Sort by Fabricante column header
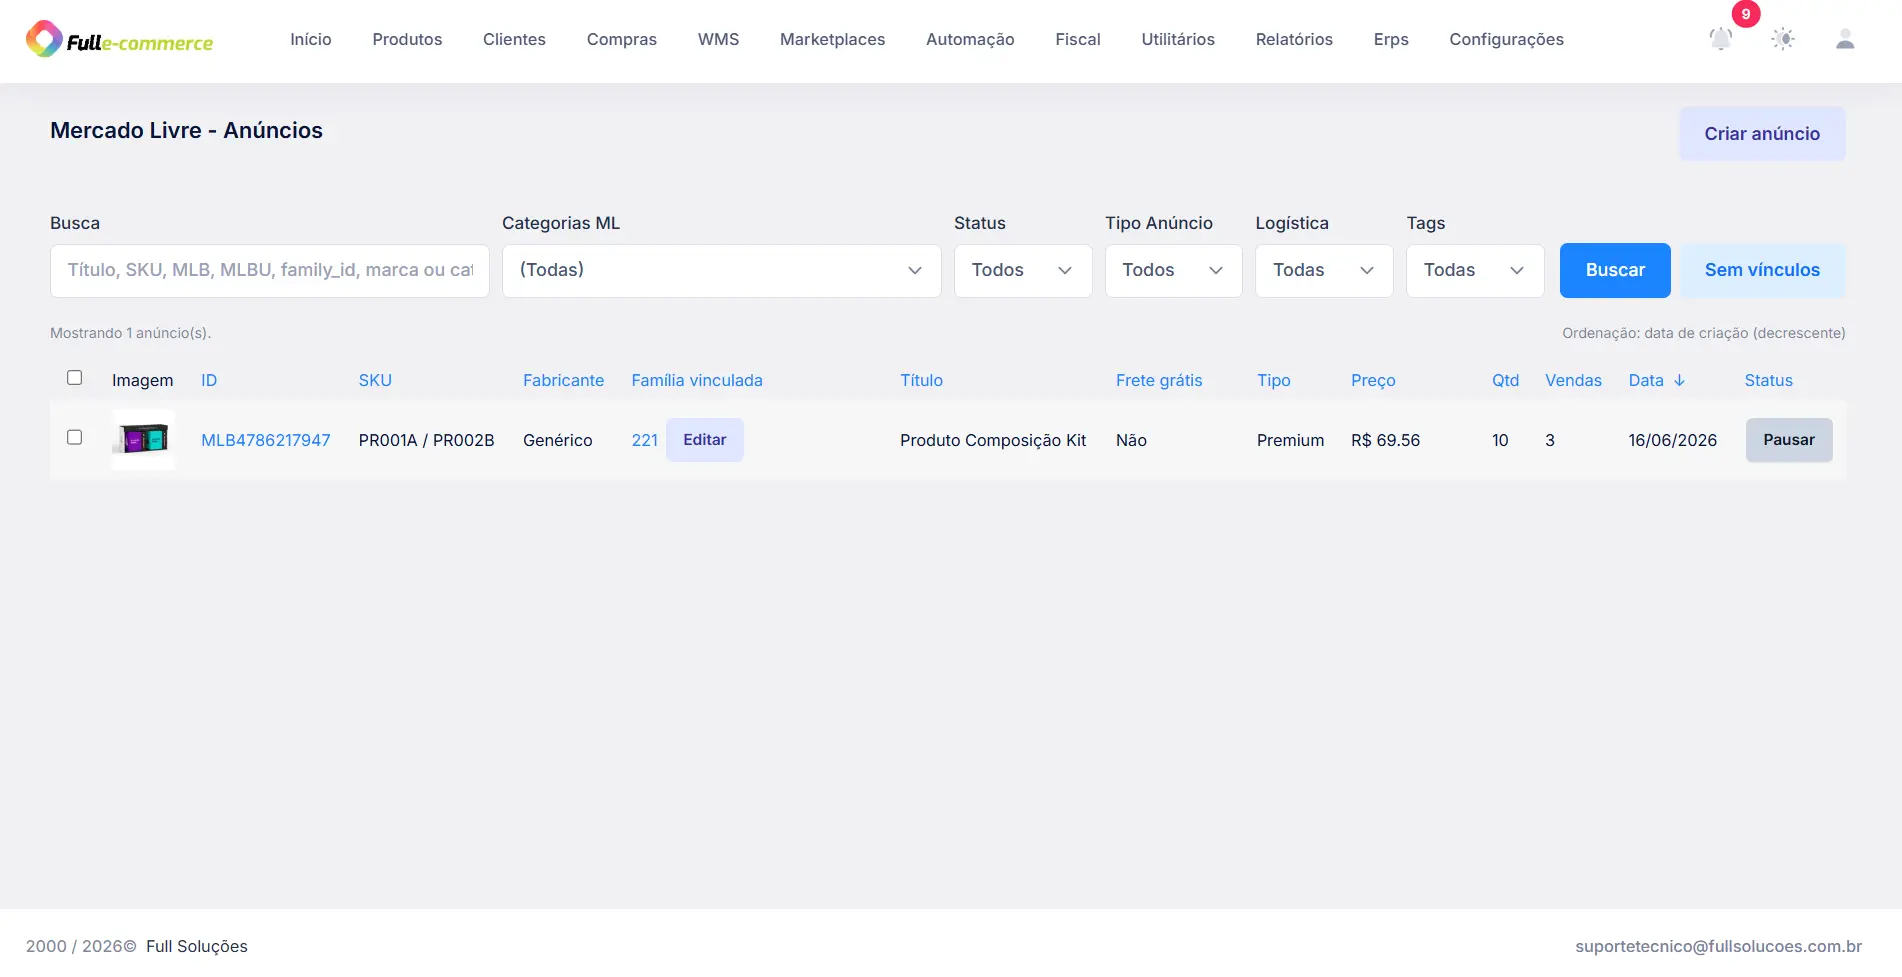The height and width of the screenshot is (977, 1902). pos(563,380)
